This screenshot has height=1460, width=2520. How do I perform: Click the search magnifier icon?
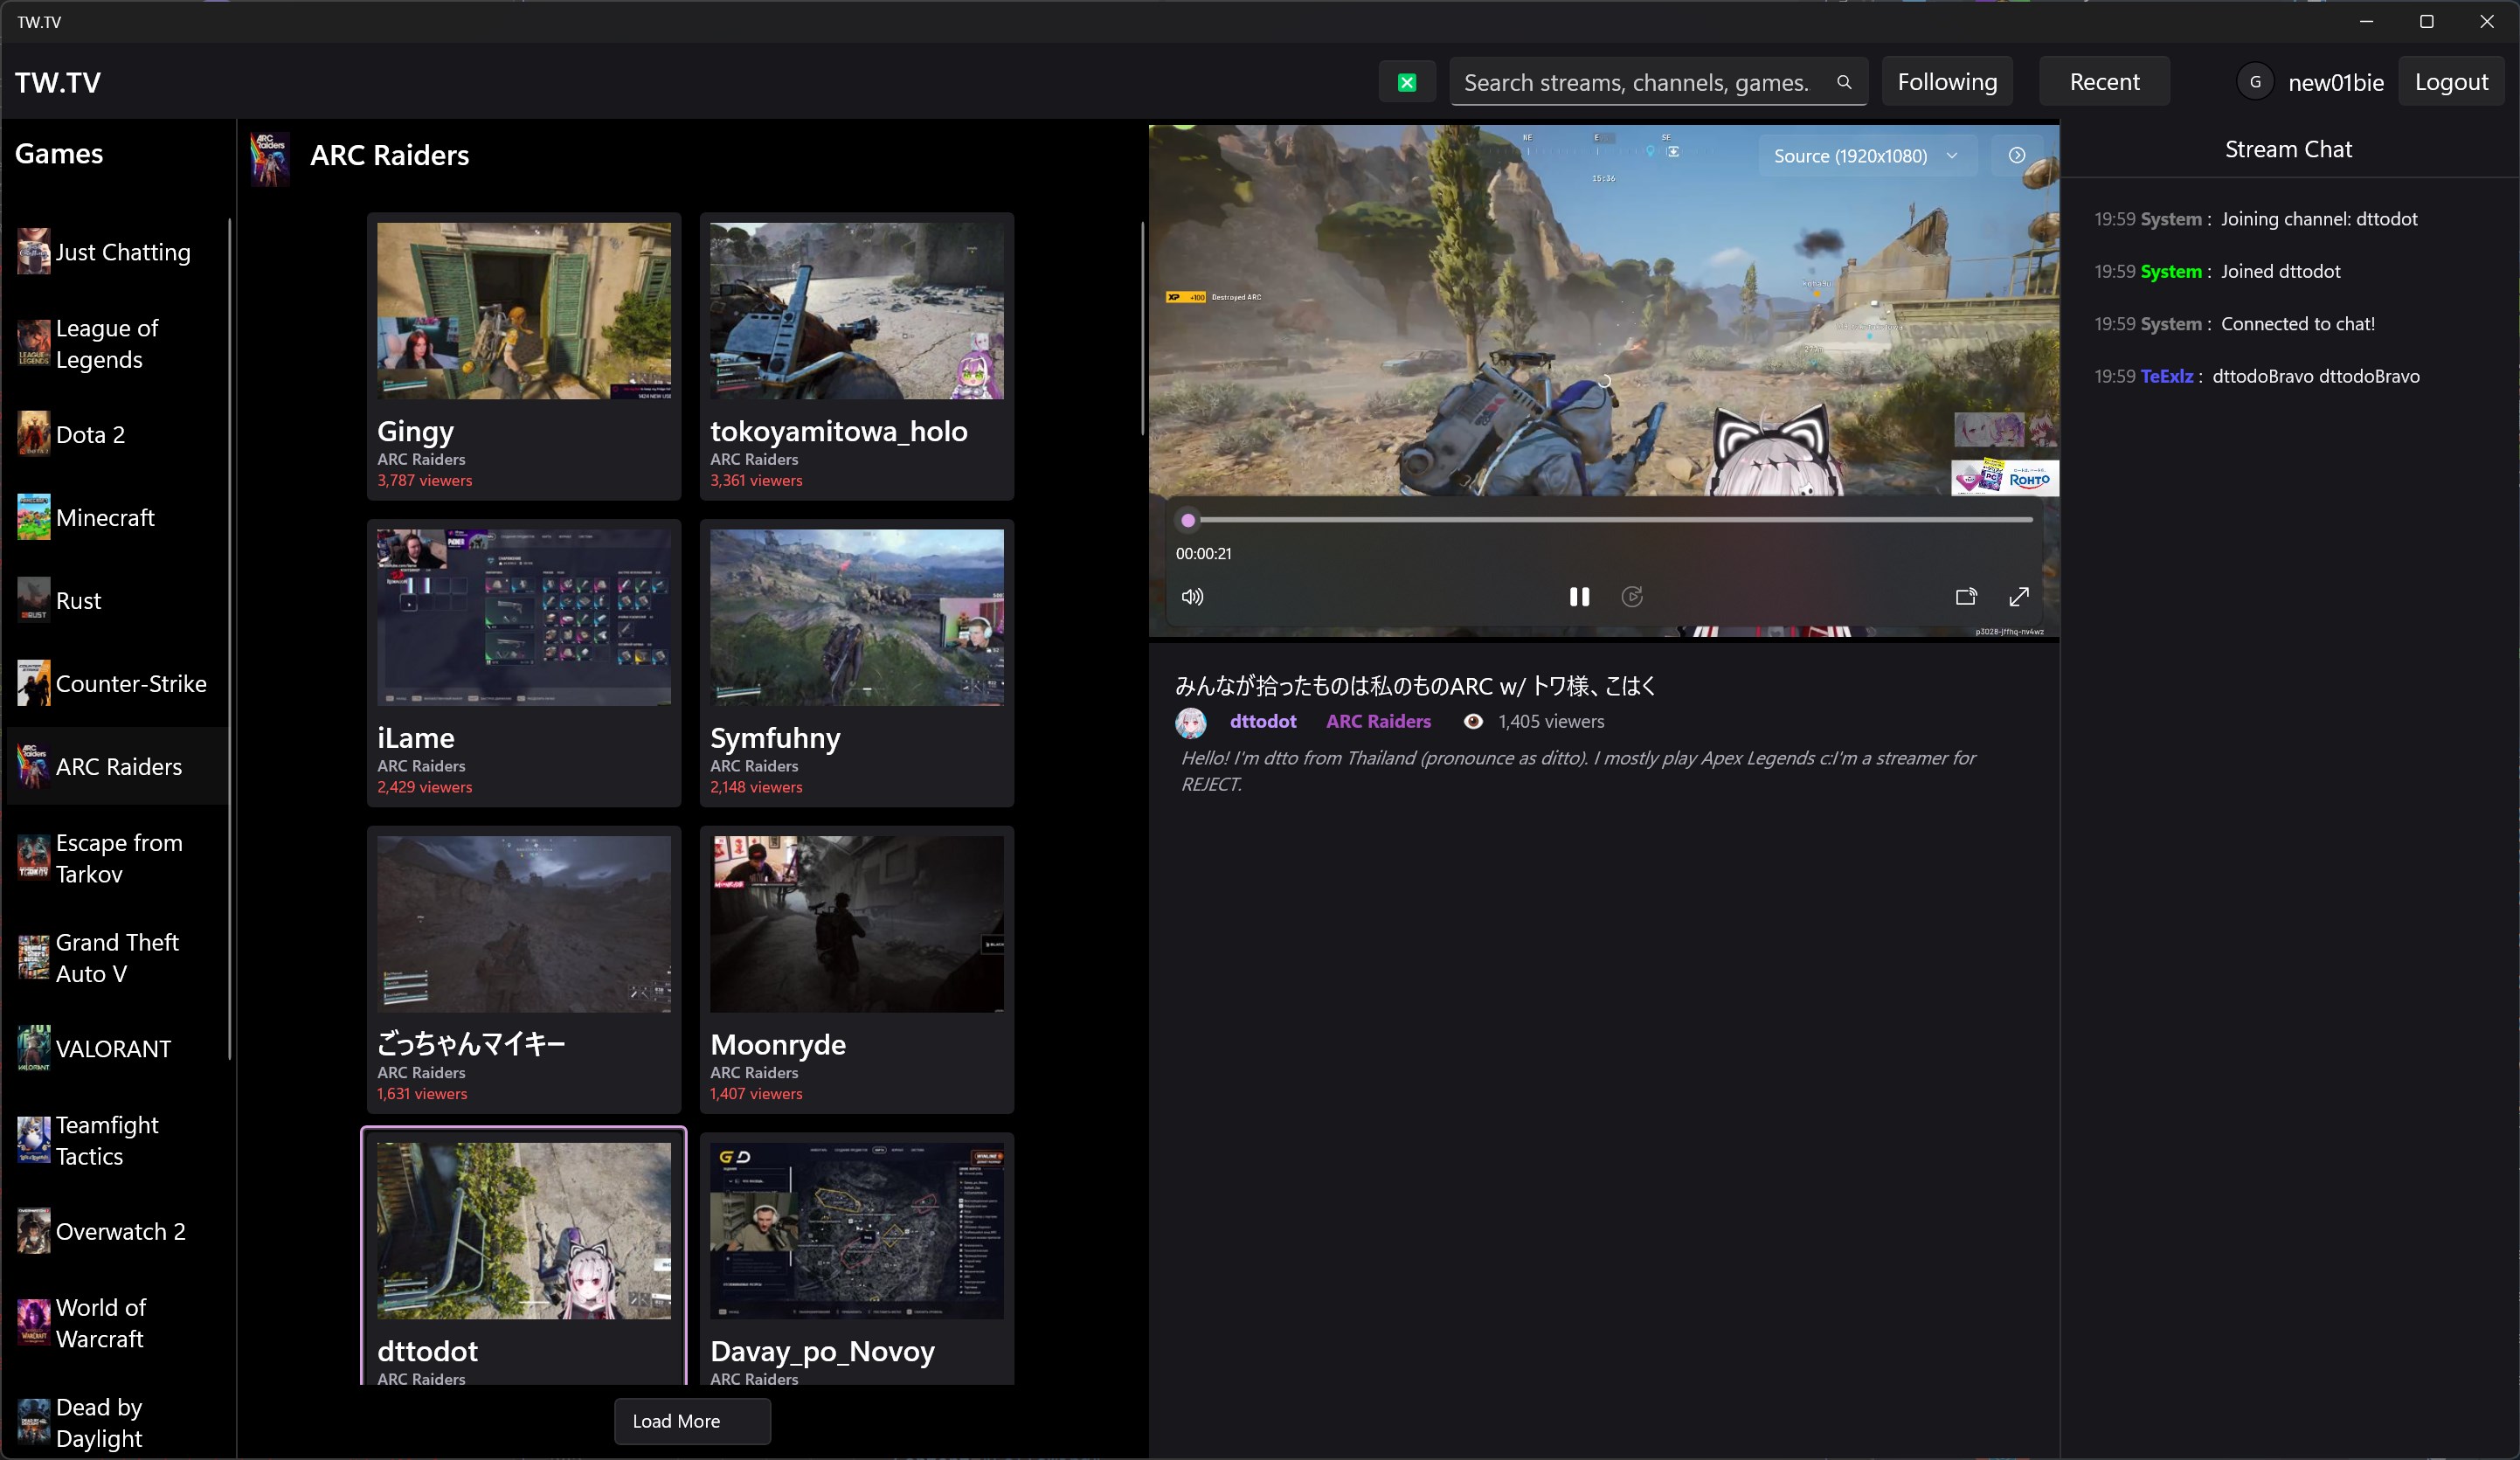(1844, 82)
